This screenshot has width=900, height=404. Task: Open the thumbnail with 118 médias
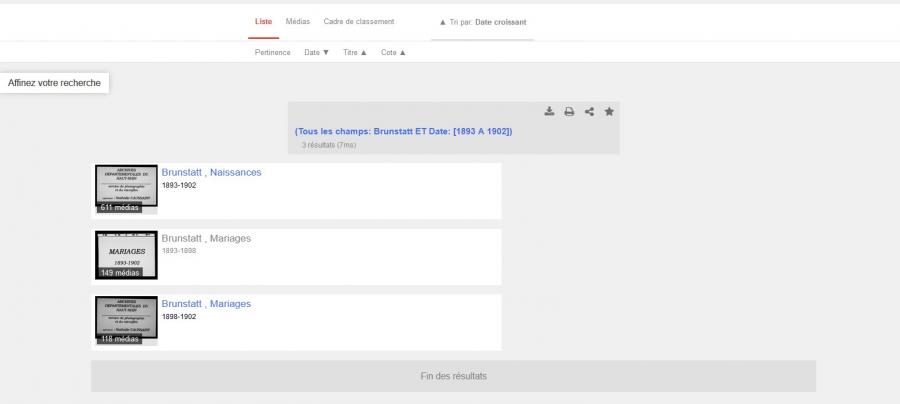pos(126,320)
